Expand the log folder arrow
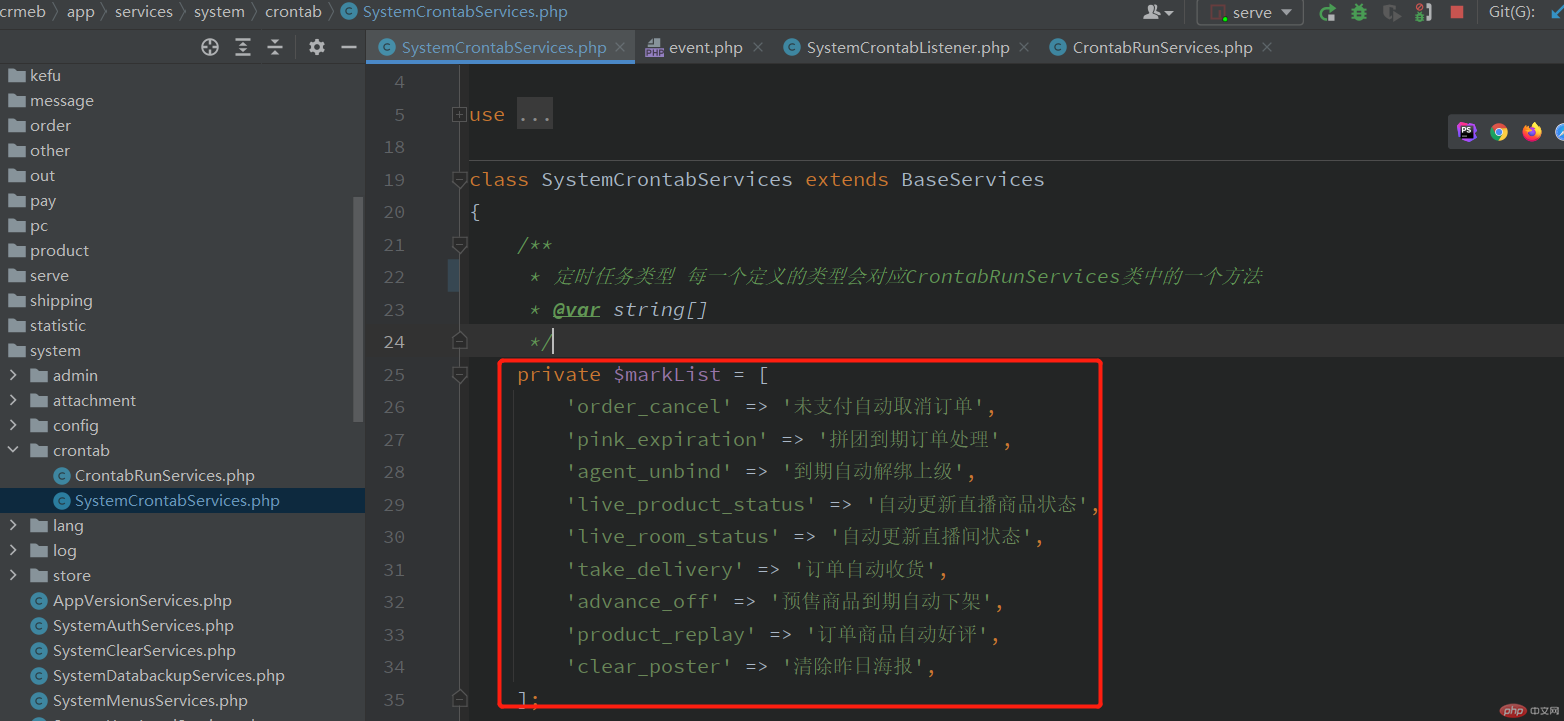 (13, 551)
